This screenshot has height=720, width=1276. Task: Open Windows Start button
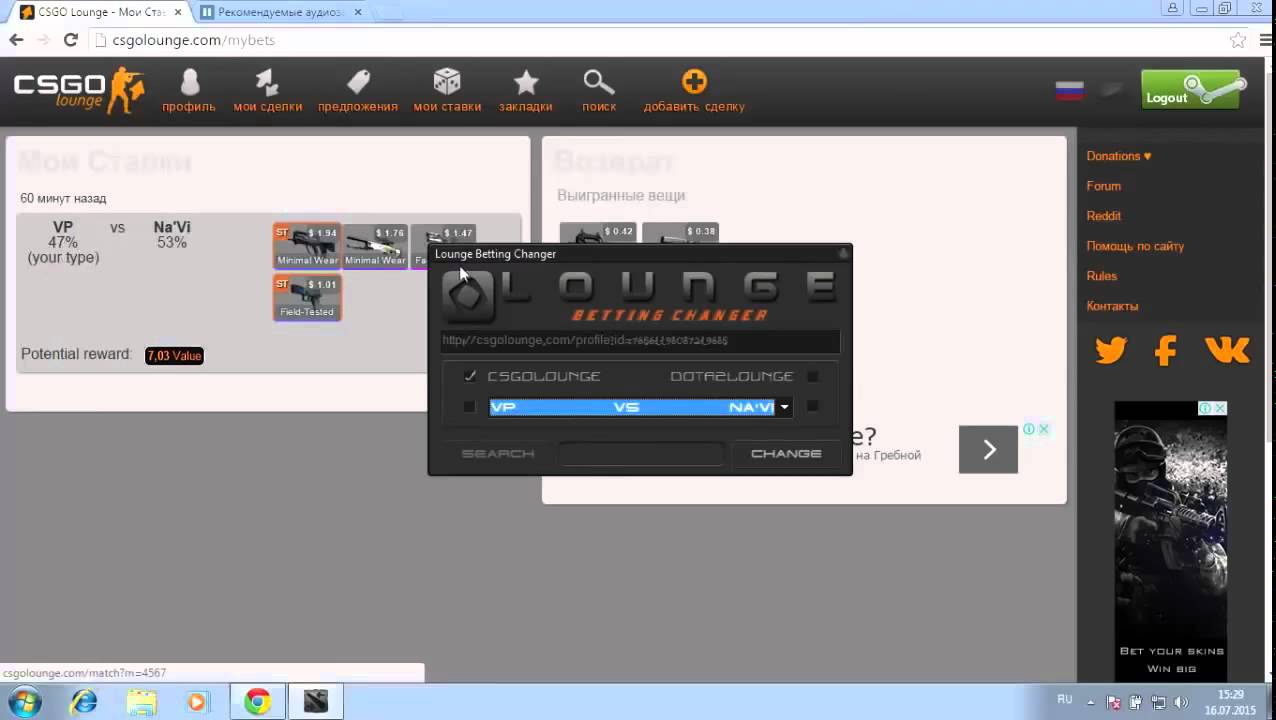coord(25,702)
